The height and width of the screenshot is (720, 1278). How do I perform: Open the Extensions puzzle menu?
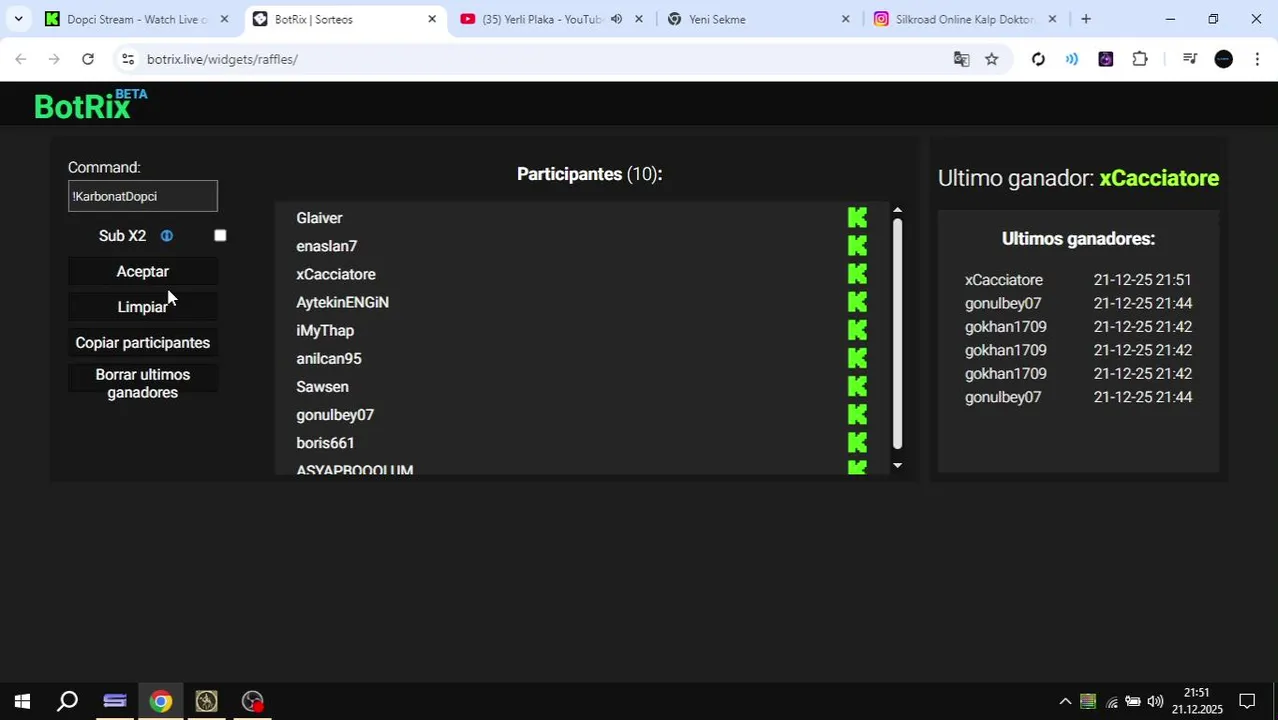tap(1140, 59)
